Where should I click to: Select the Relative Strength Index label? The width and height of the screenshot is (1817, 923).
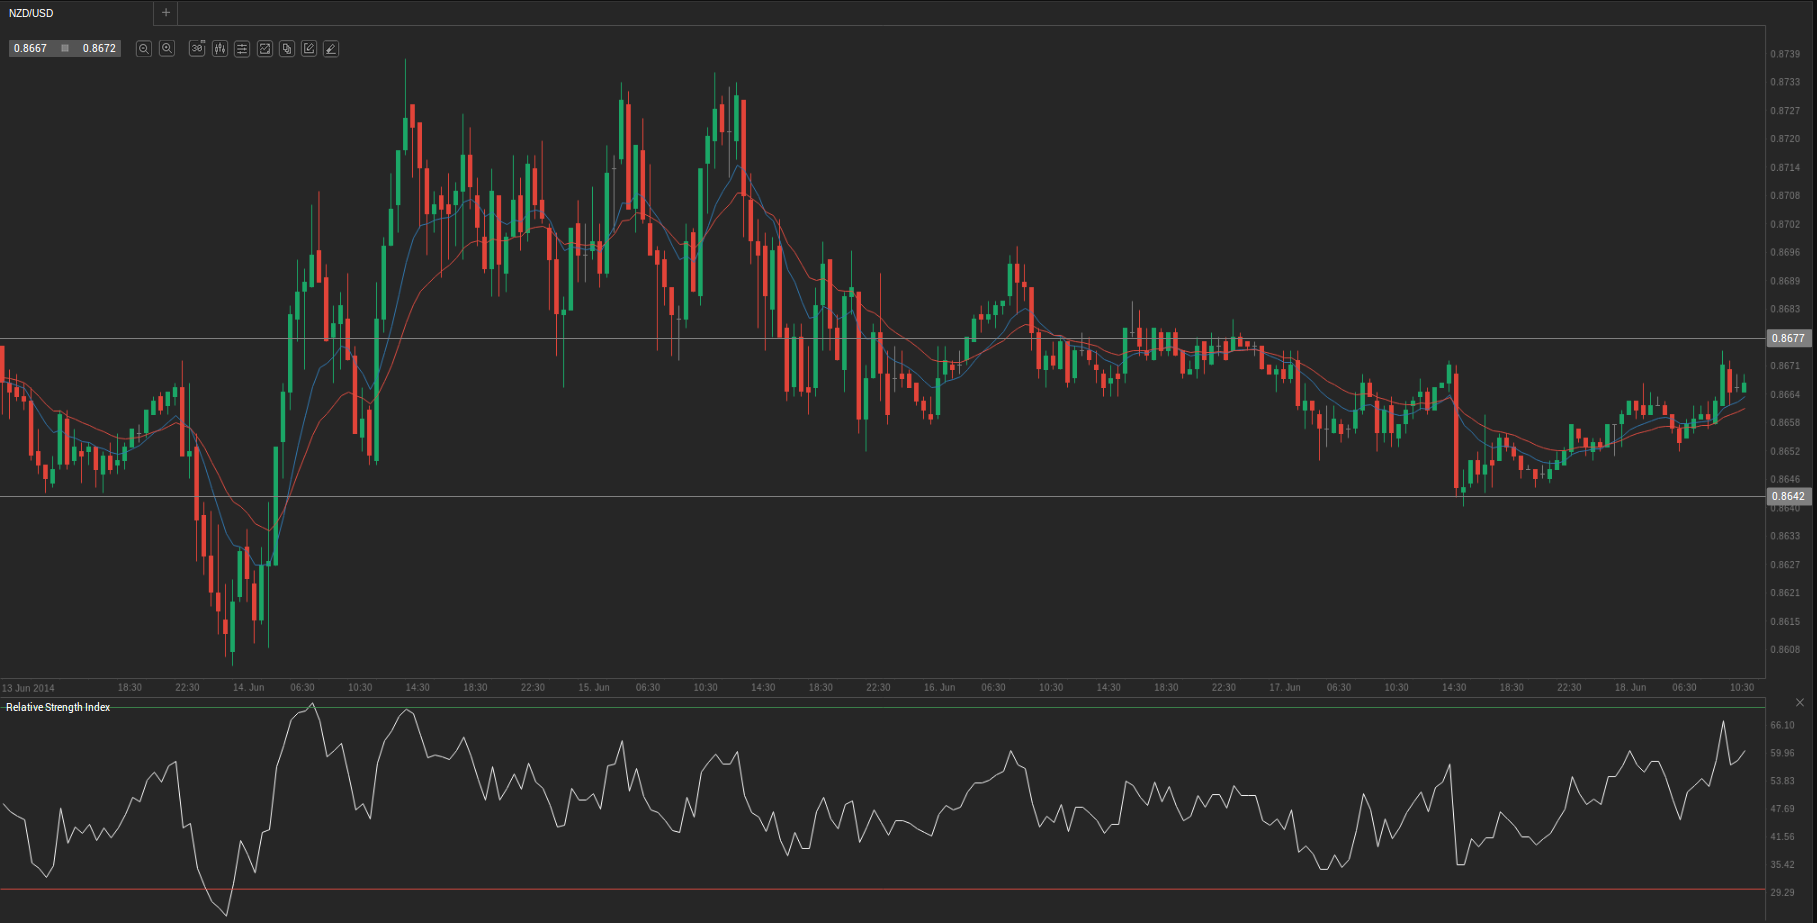(58, 707)
